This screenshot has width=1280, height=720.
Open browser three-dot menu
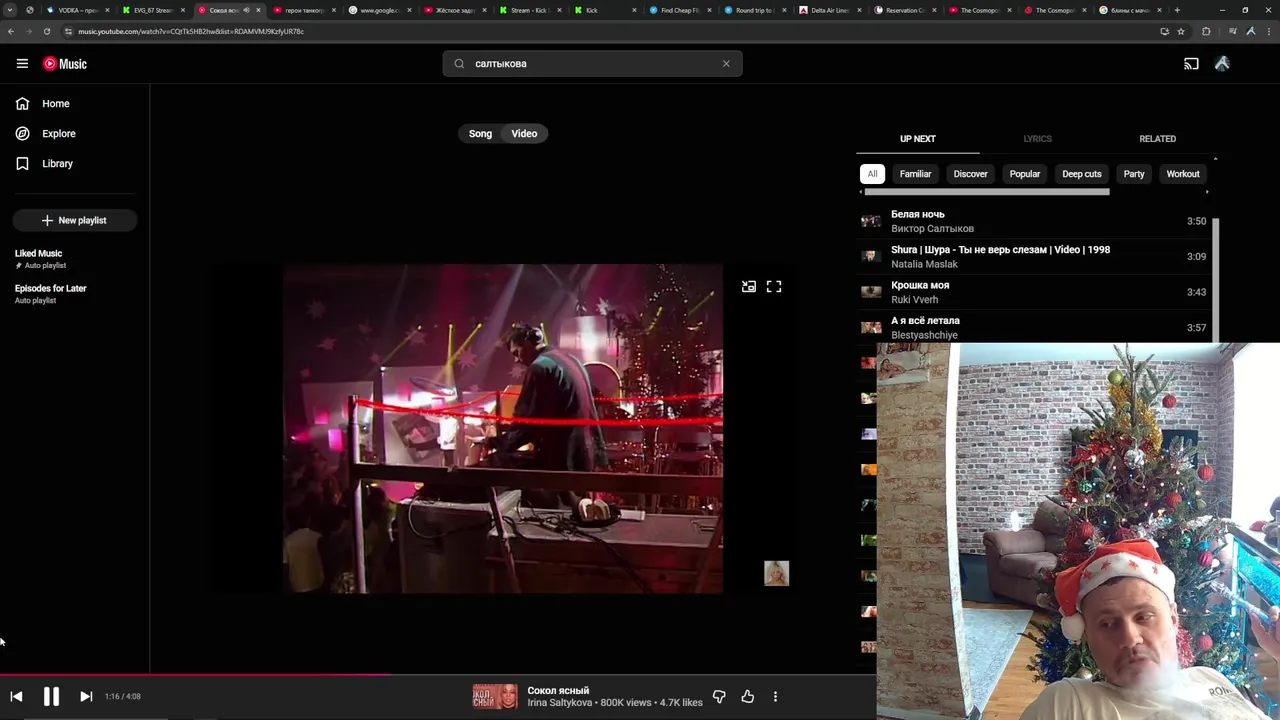(x=1267, y=31)
